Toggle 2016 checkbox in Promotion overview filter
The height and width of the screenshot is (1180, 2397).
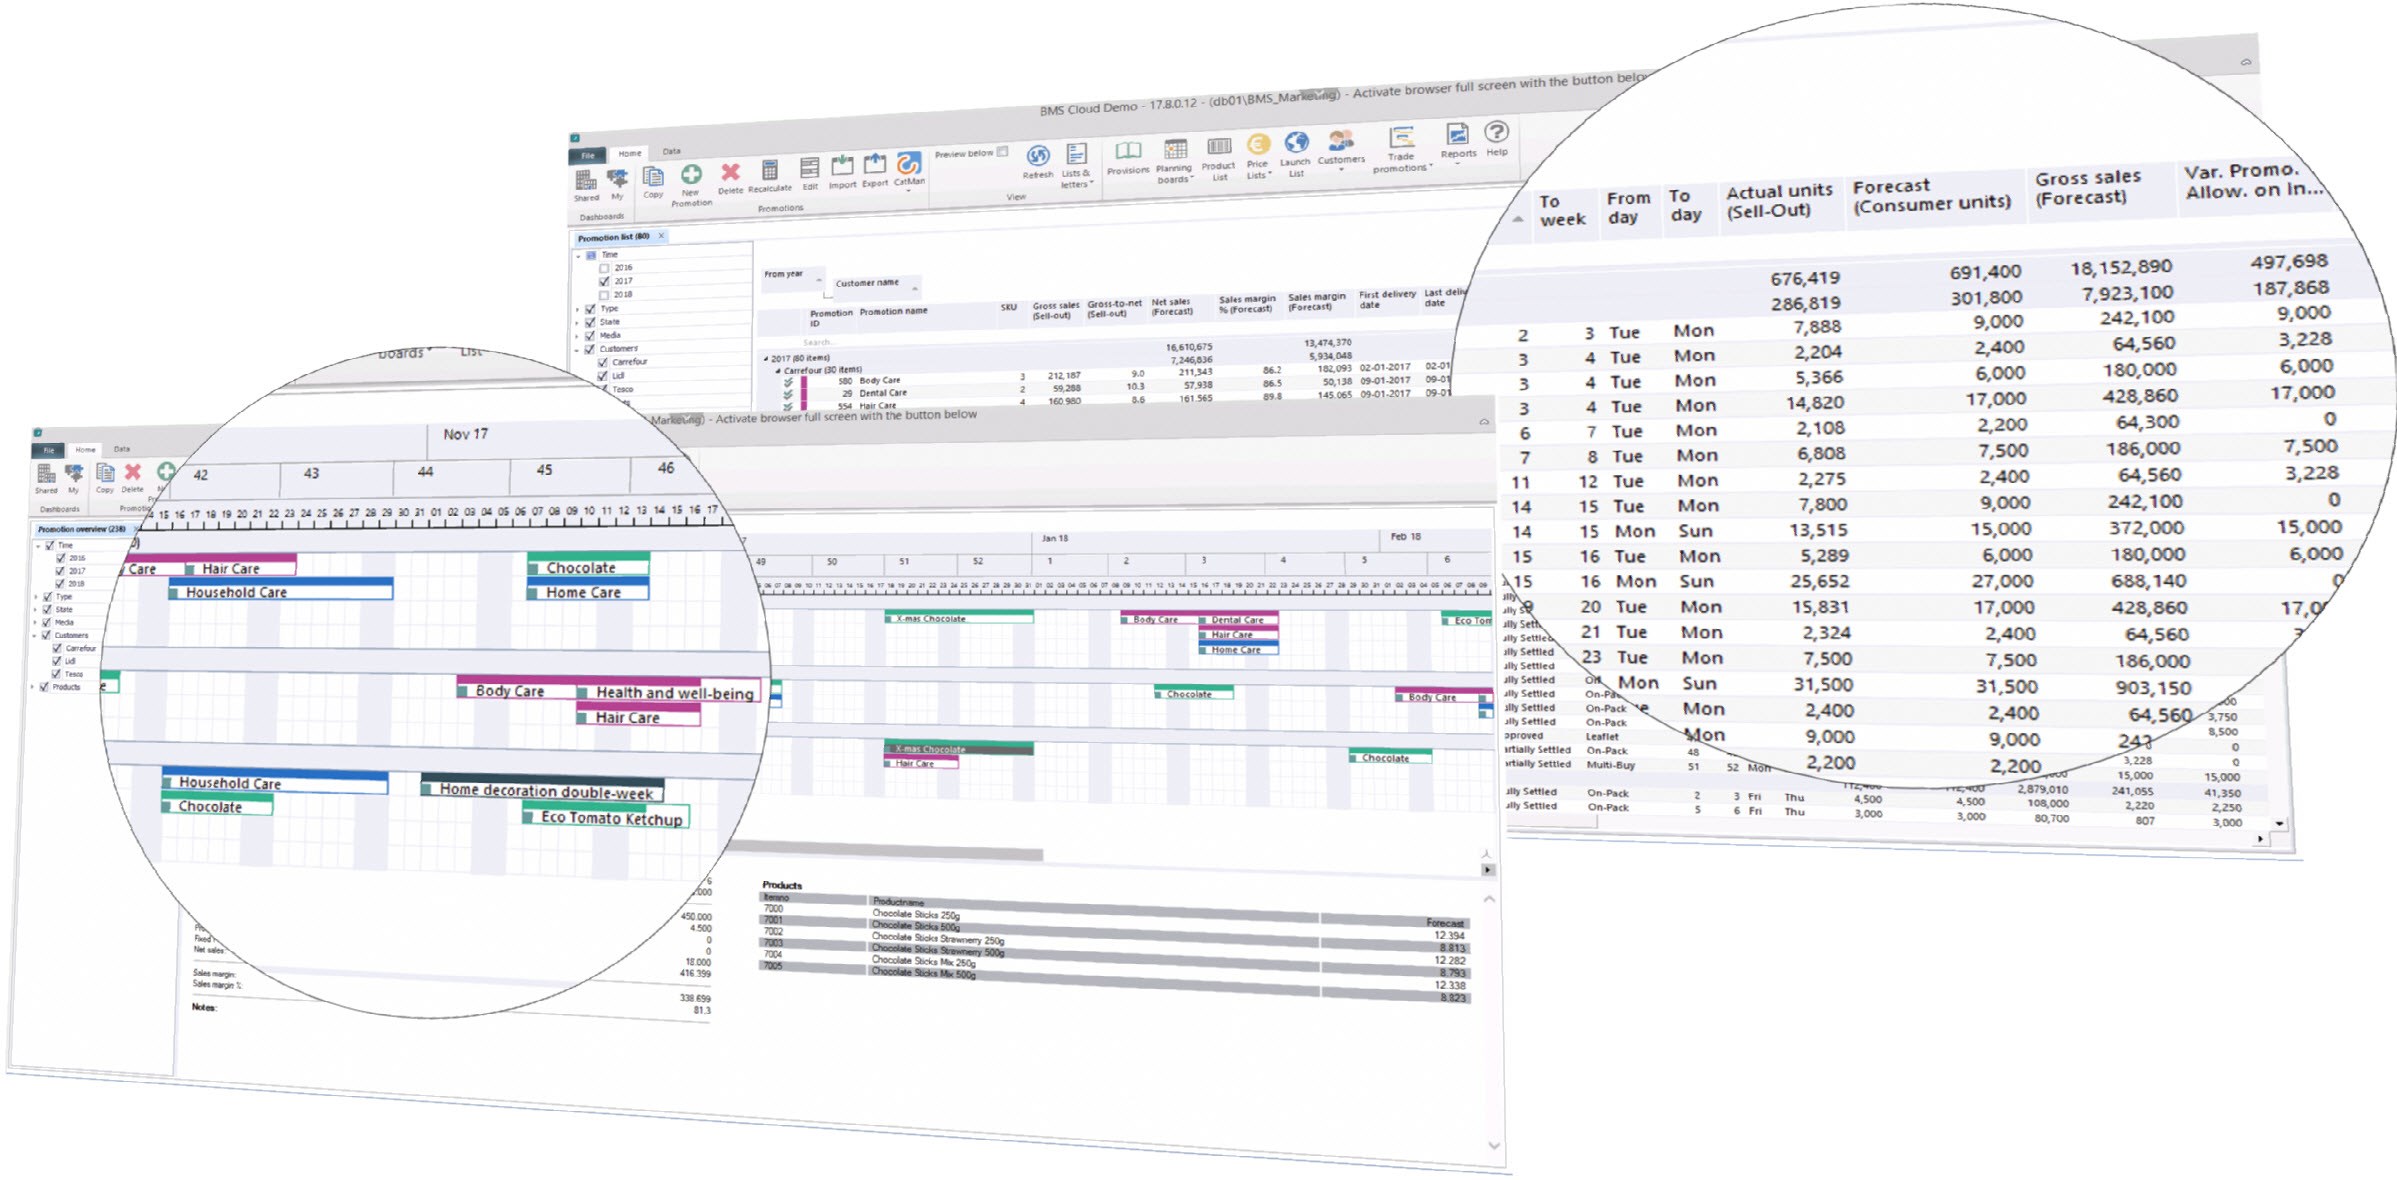click(x=61, y=558)
